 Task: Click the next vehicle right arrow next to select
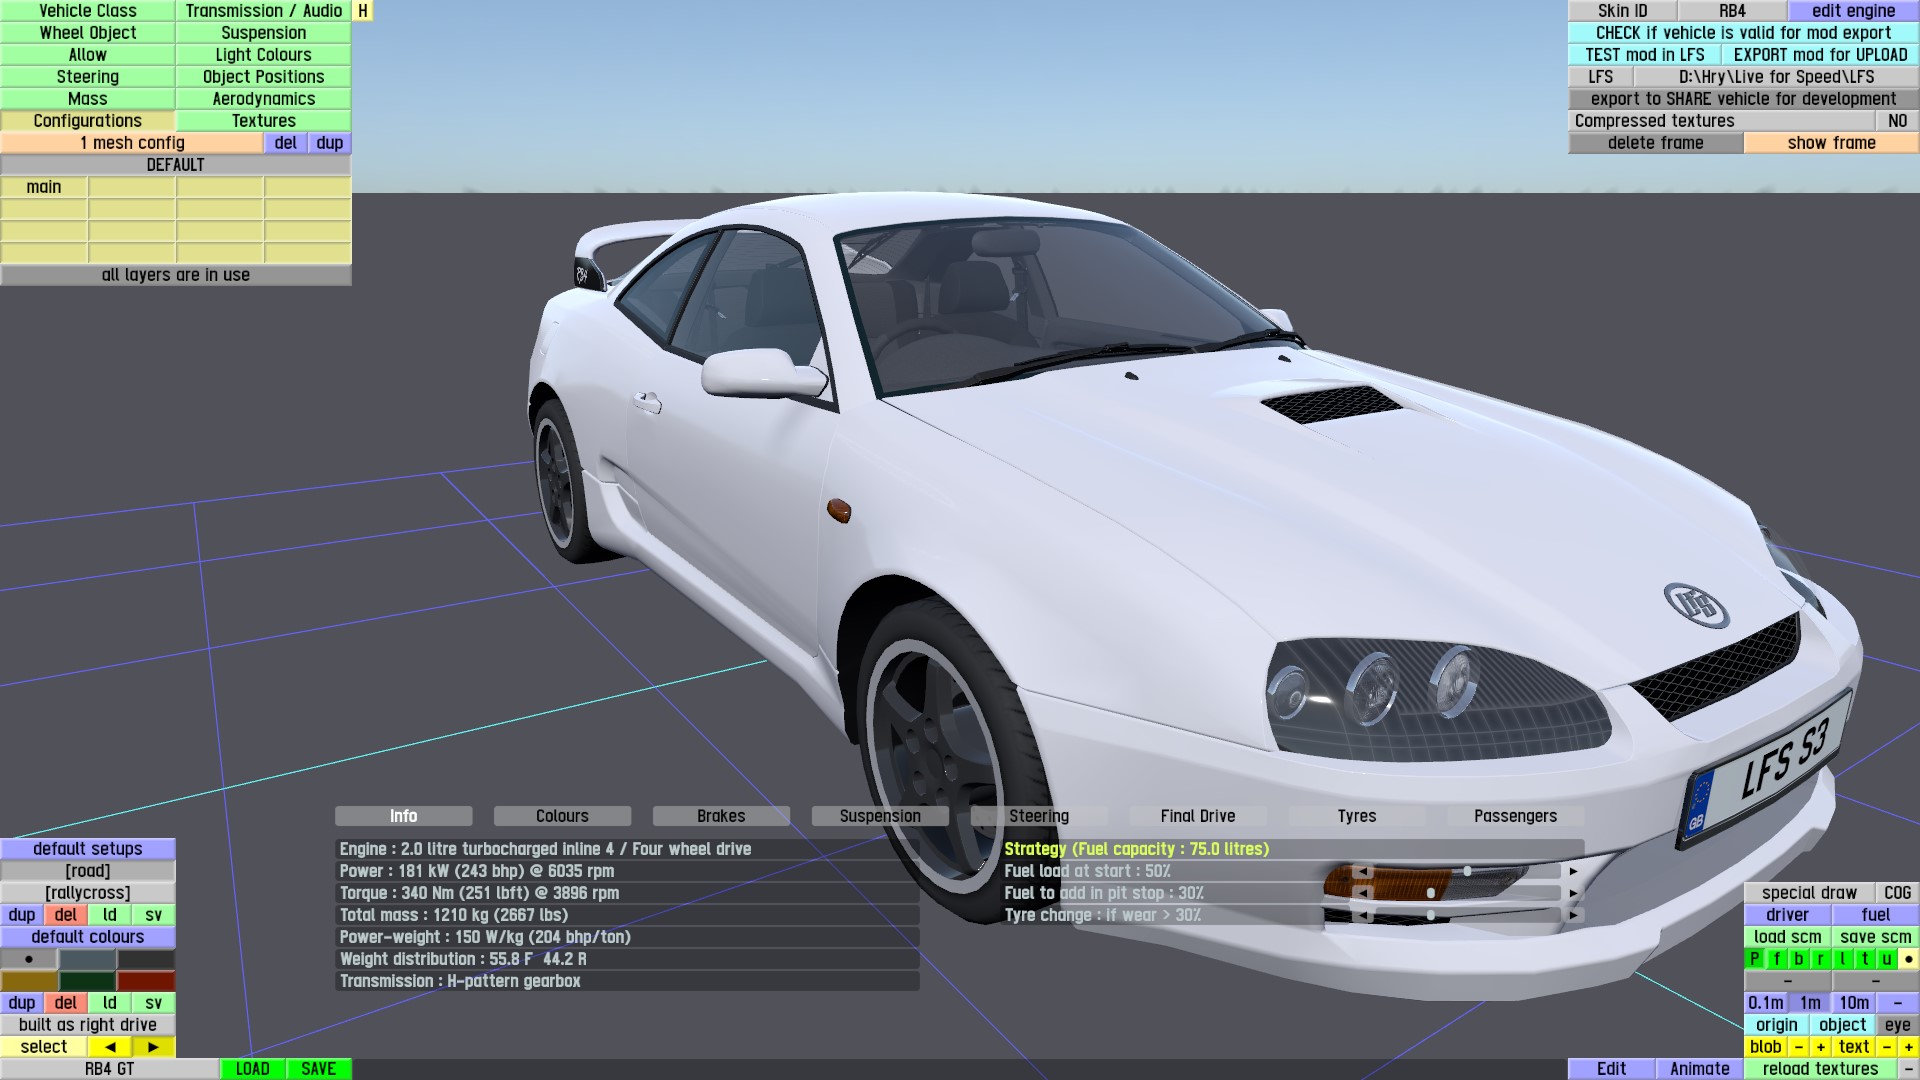[153, 1047]
